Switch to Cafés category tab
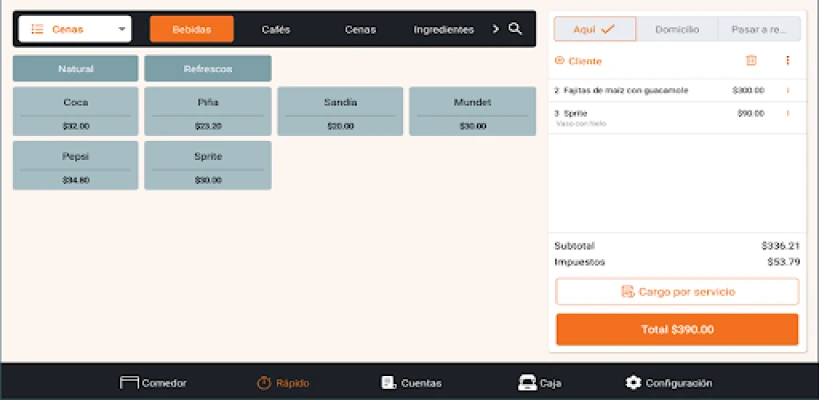Viewport: 819px width, 400px height. point(276,29)
